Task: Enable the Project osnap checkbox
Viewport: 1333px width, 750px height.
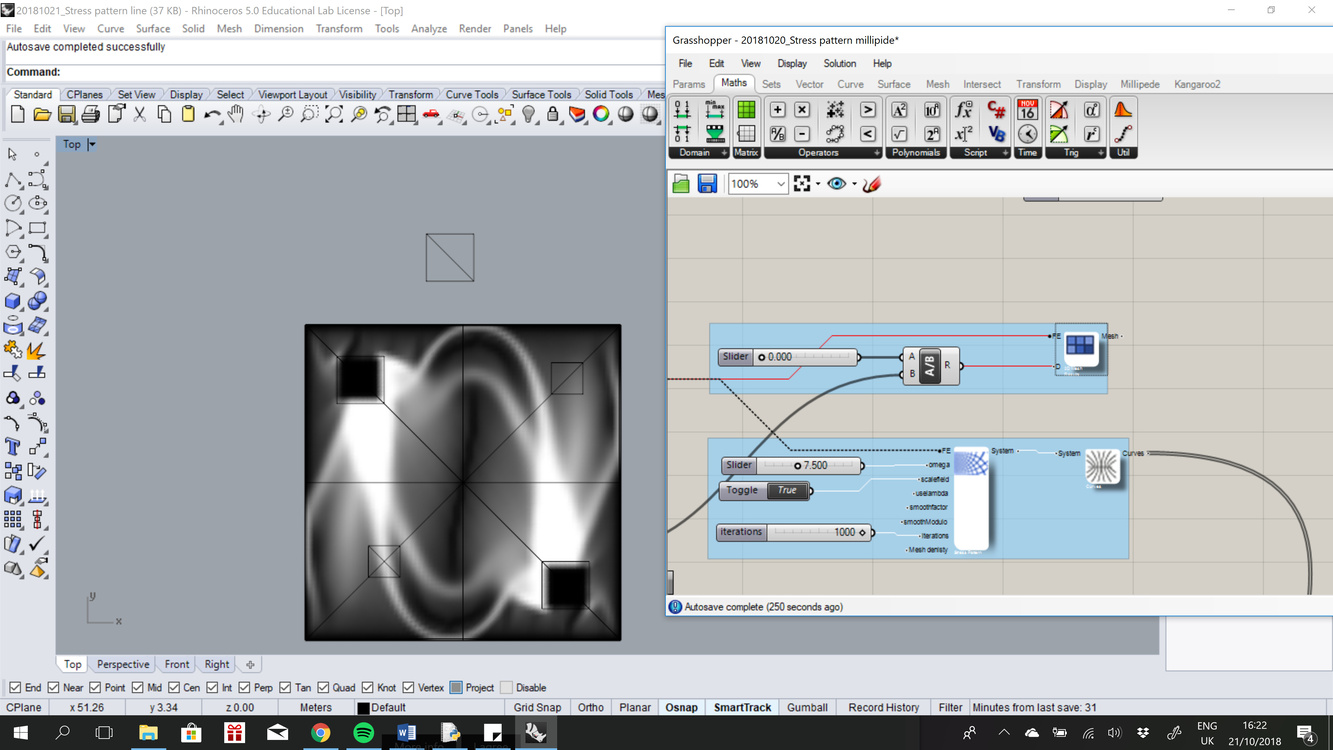Action: [x=456, y=688]
